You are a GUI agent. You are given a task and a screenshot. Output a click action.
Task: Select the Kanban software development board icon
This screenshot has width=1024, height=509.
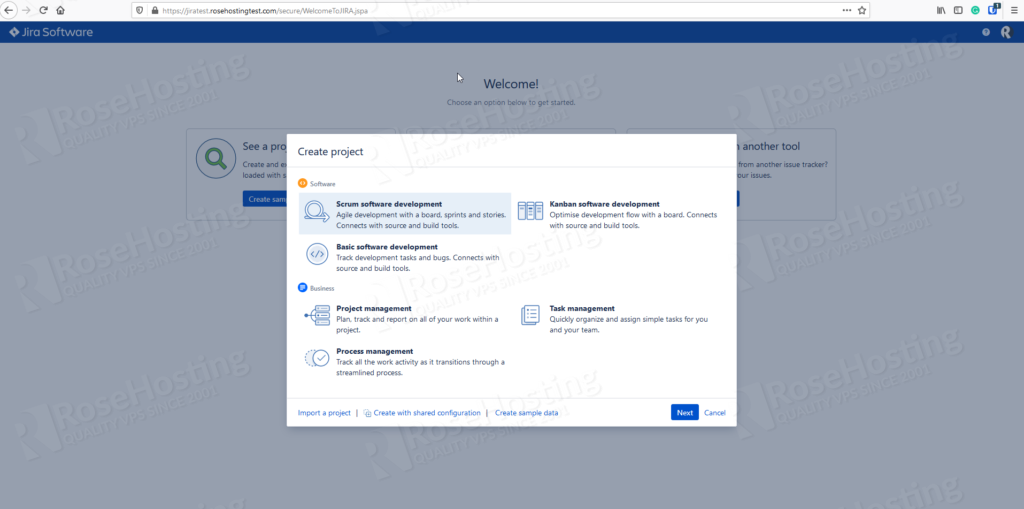coord(530,211)
